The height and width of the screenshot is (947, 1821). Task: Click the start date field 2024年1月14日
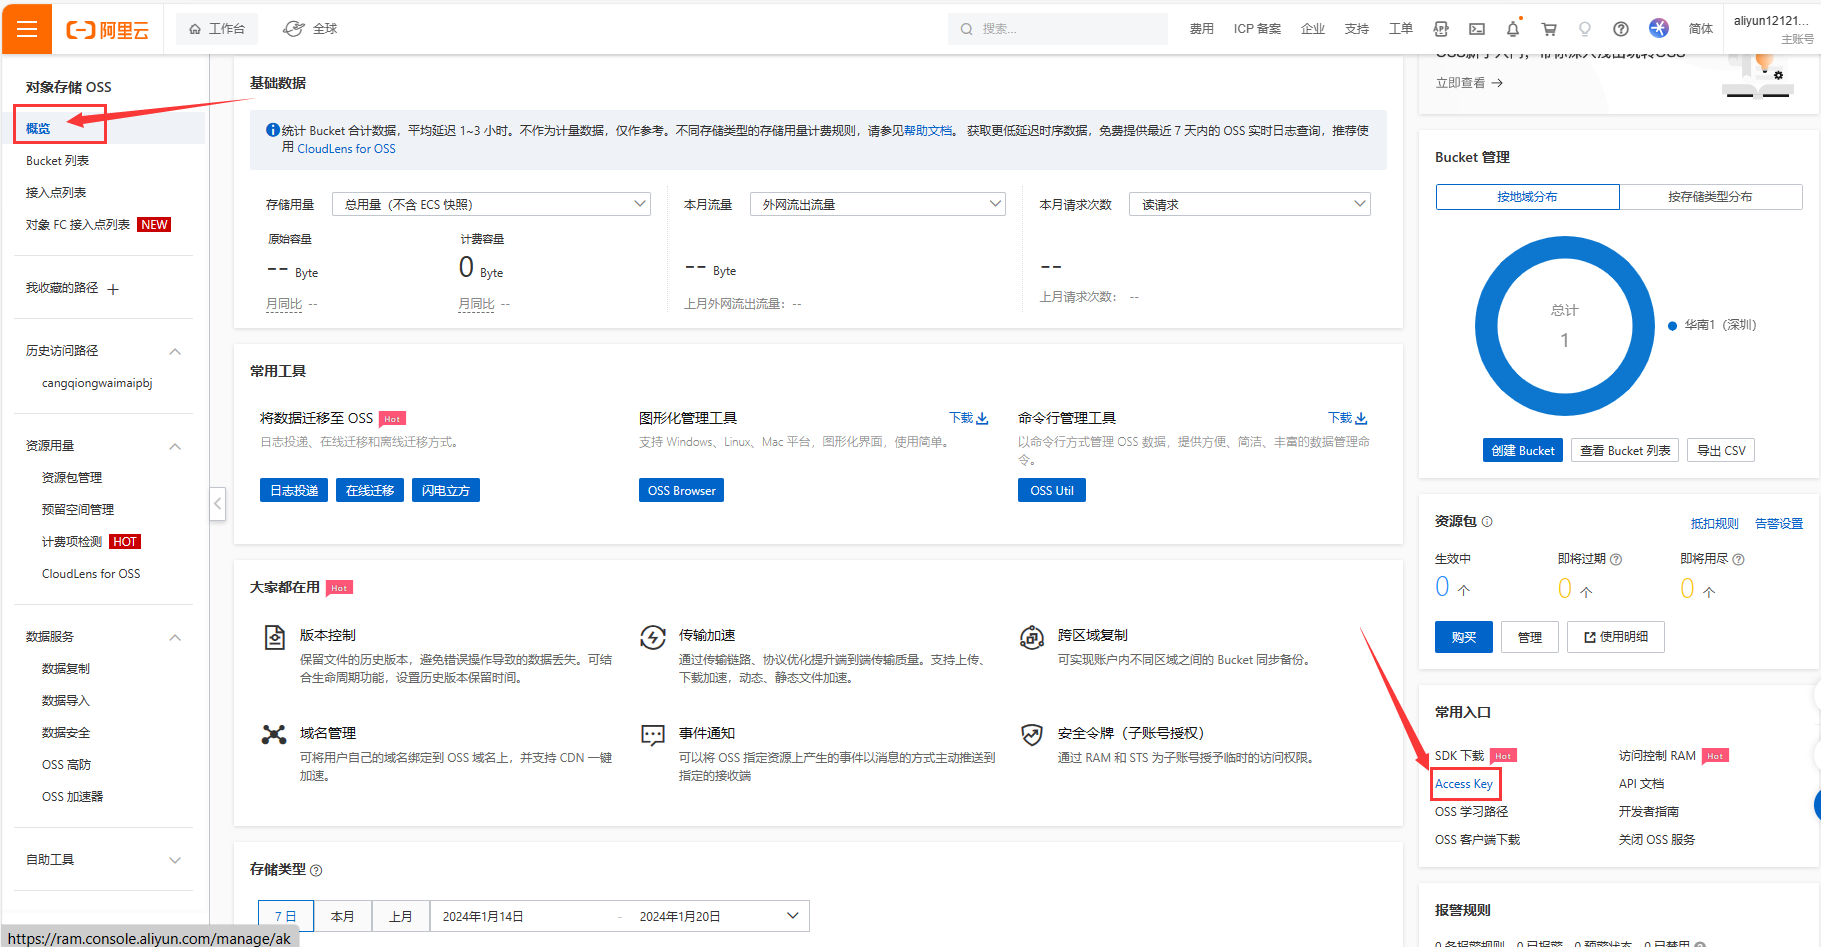(x=483, y=917)
